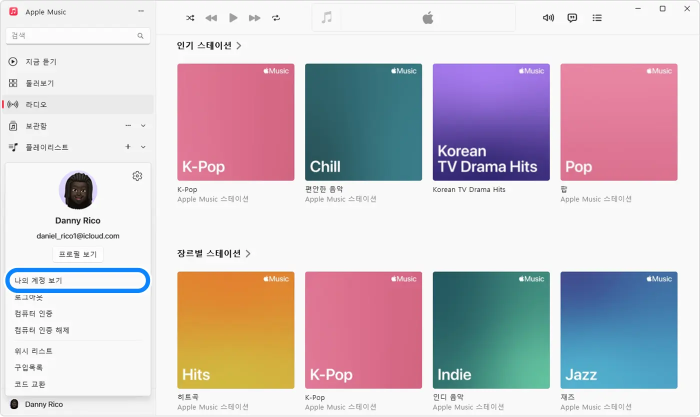Select 컴퓨터 인증 해제 menu item

pyautogui.click(x=42, y=330)
